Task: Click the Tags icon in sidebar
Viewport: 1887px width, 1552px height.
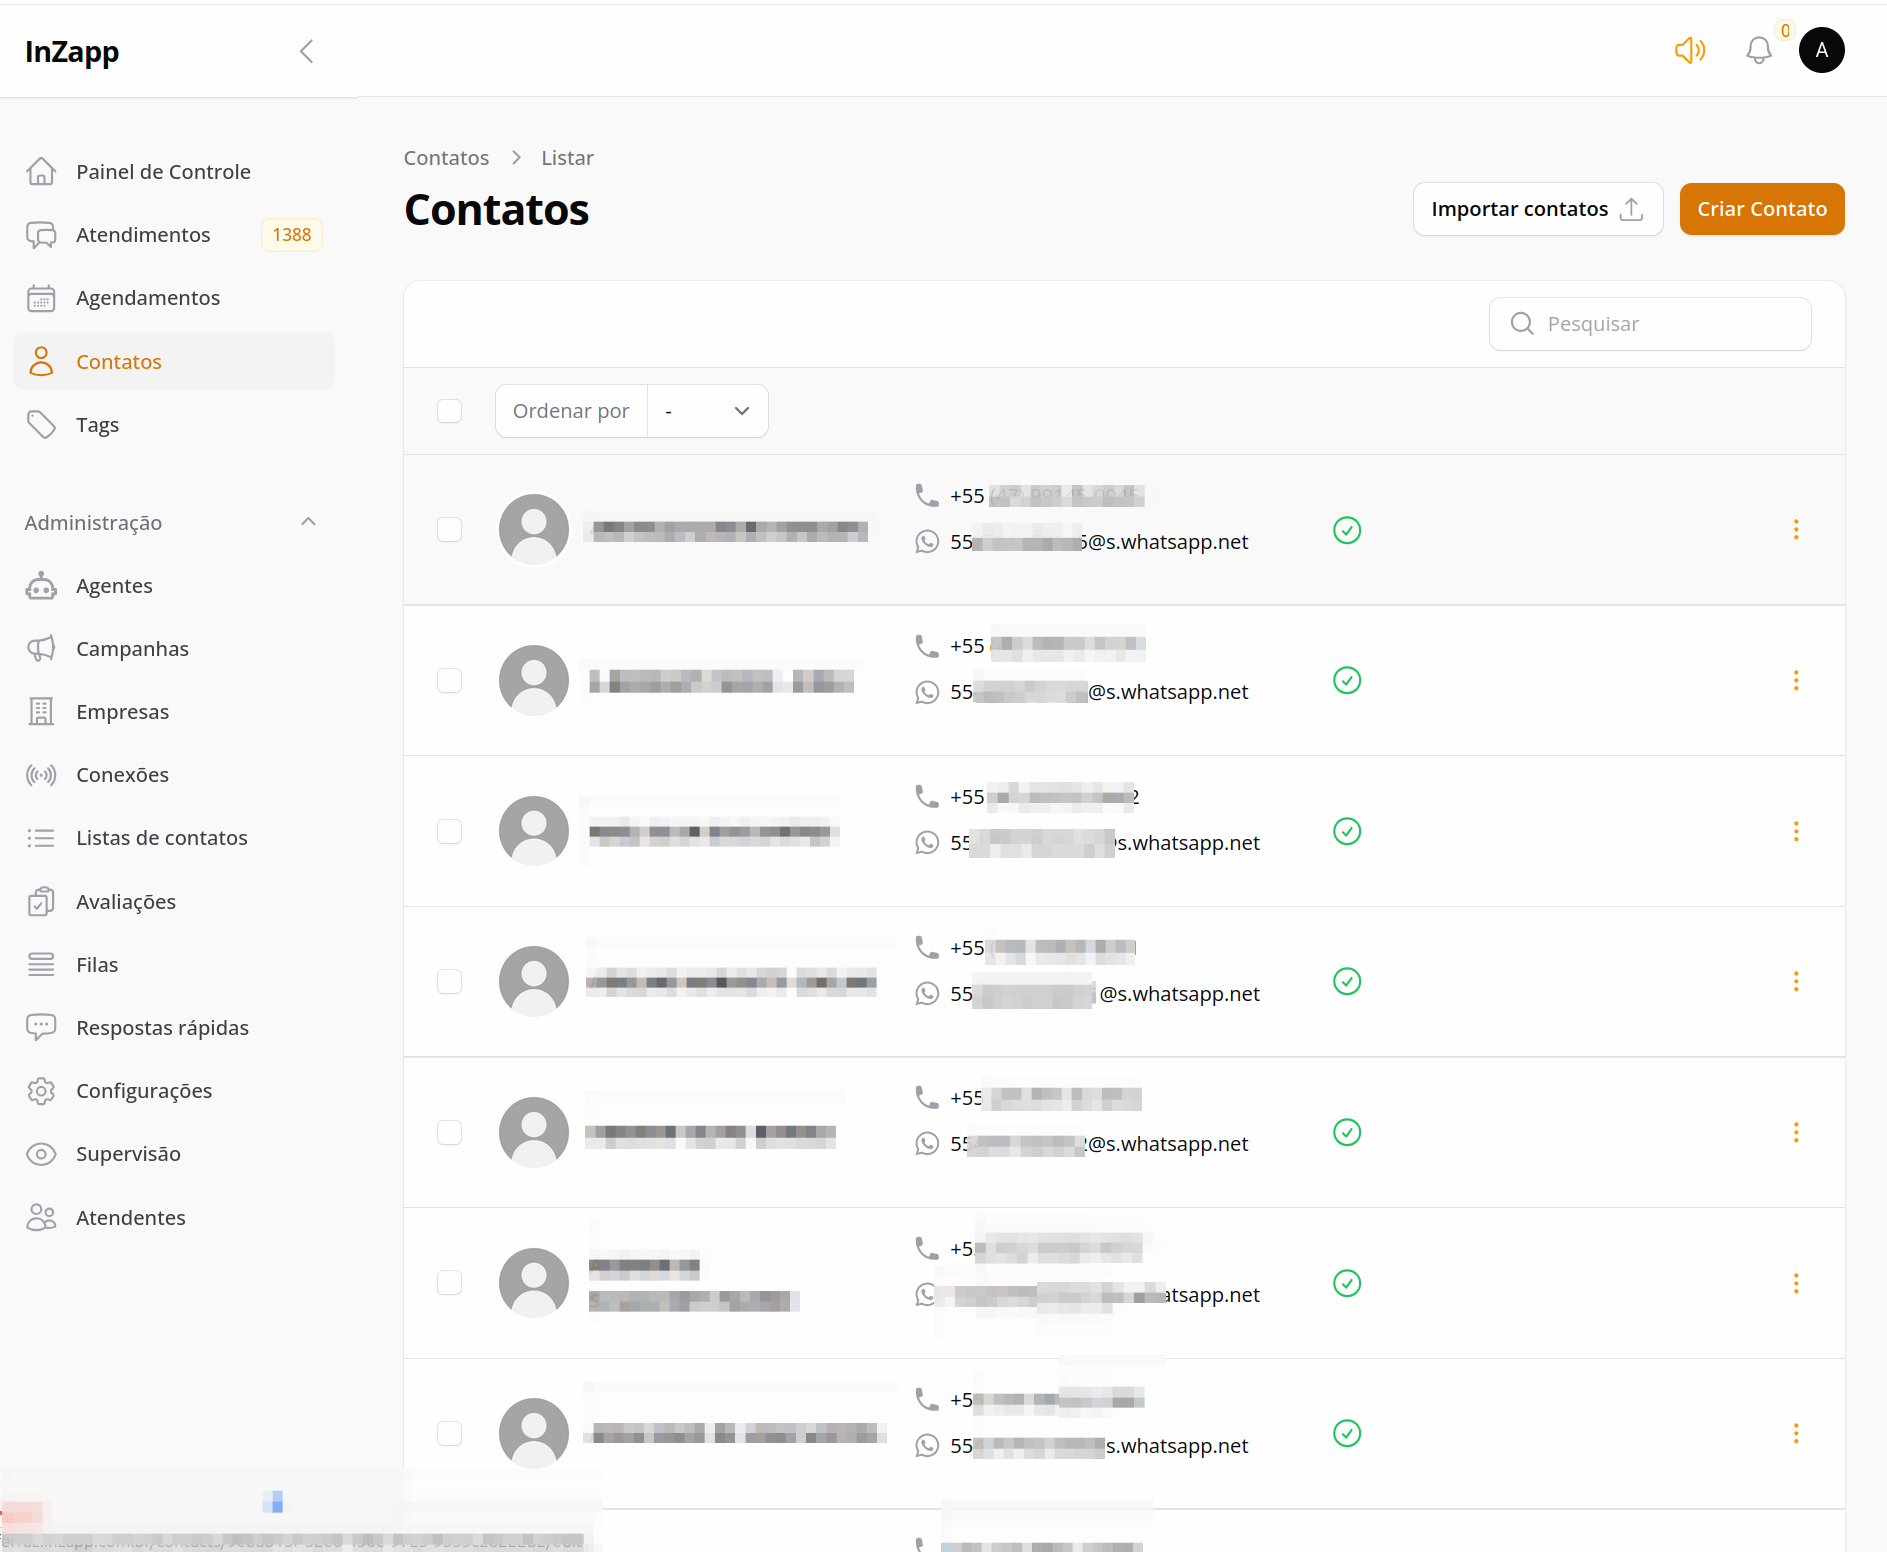Action: pyautogui.click(x=41, y=424)
